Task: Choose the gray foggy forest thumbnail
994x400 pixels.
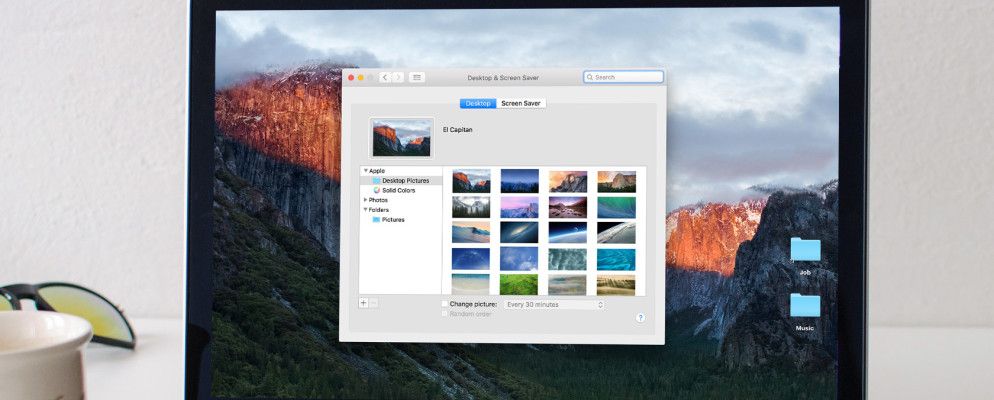Action: point(471,207)
